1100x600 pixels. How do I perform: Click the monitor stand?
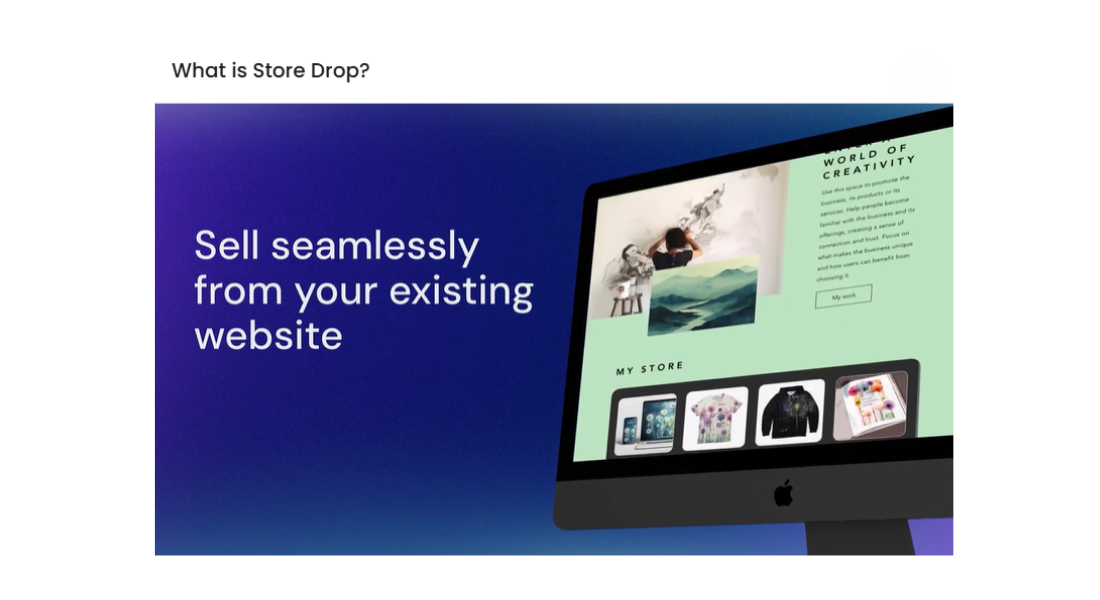[x=860, y=540]
